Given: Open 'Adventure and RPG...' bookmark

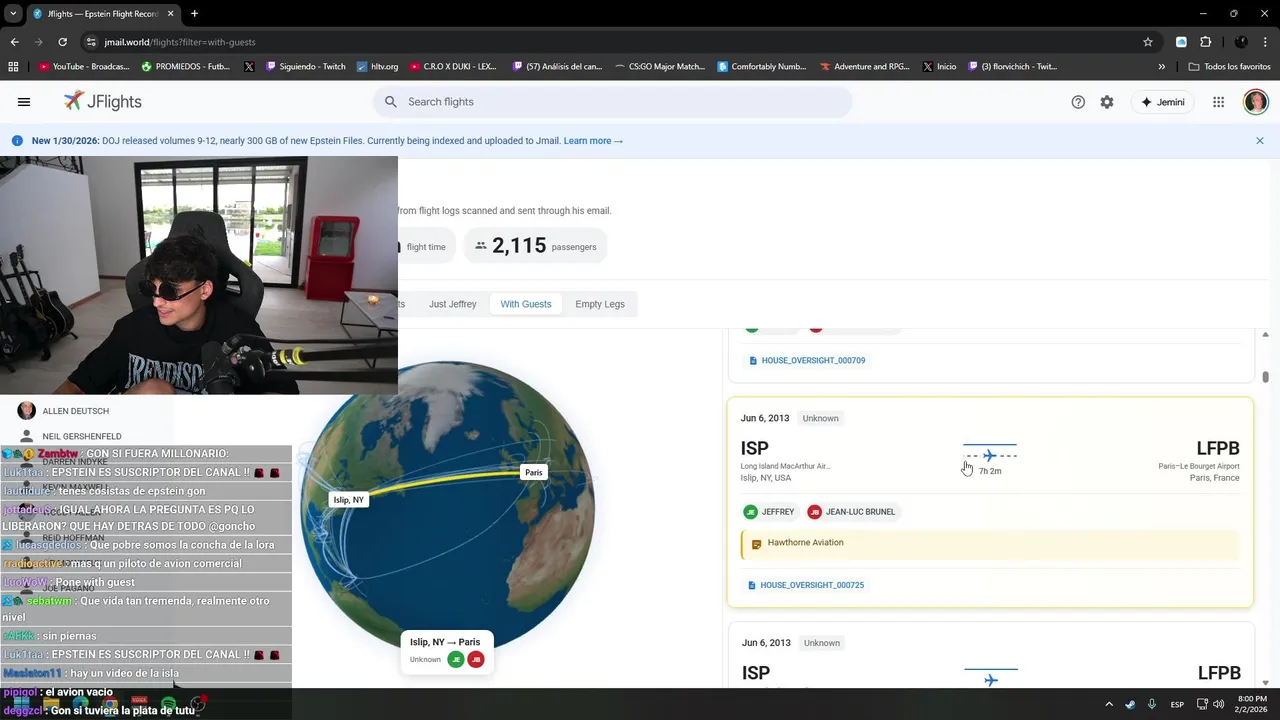Looking at the screenshot, I should click(x=865, y=67).
